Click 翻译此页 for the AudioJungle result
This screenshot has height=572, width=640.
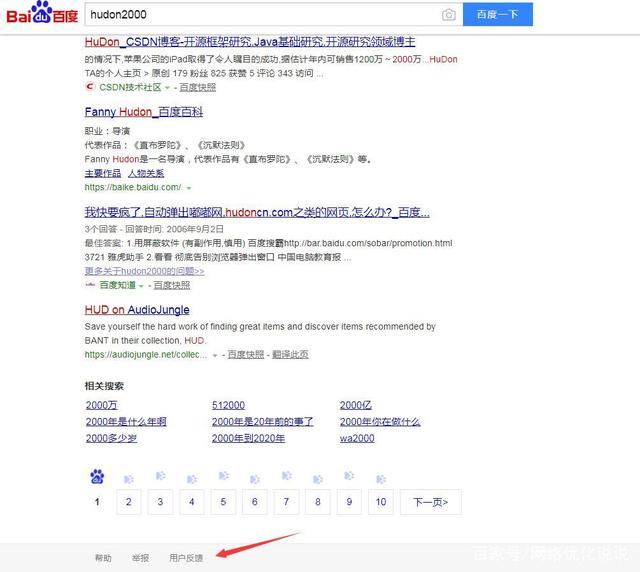click(290, 354)
